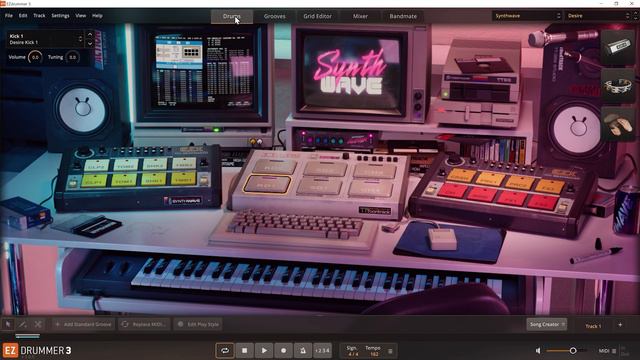Trigger the CLAP2 pad on left machine
This screenshot has width=640, height=360.
tap(97, 165)
